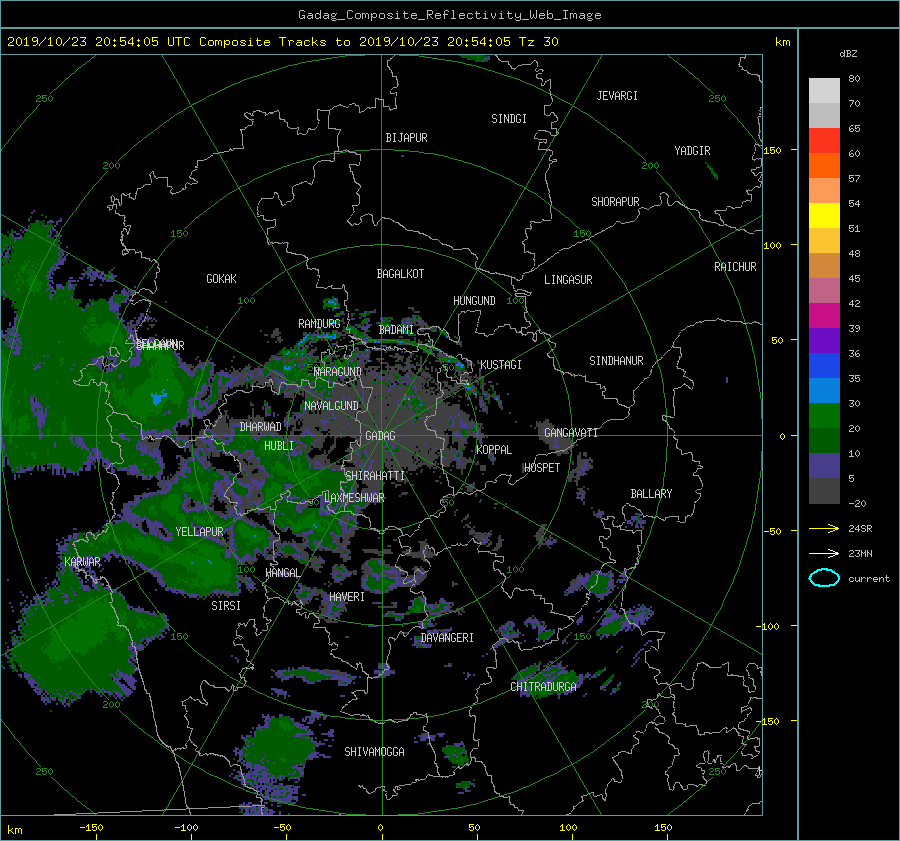
Task: Click the BIJAPUR city label
Action: pos(406,138)
